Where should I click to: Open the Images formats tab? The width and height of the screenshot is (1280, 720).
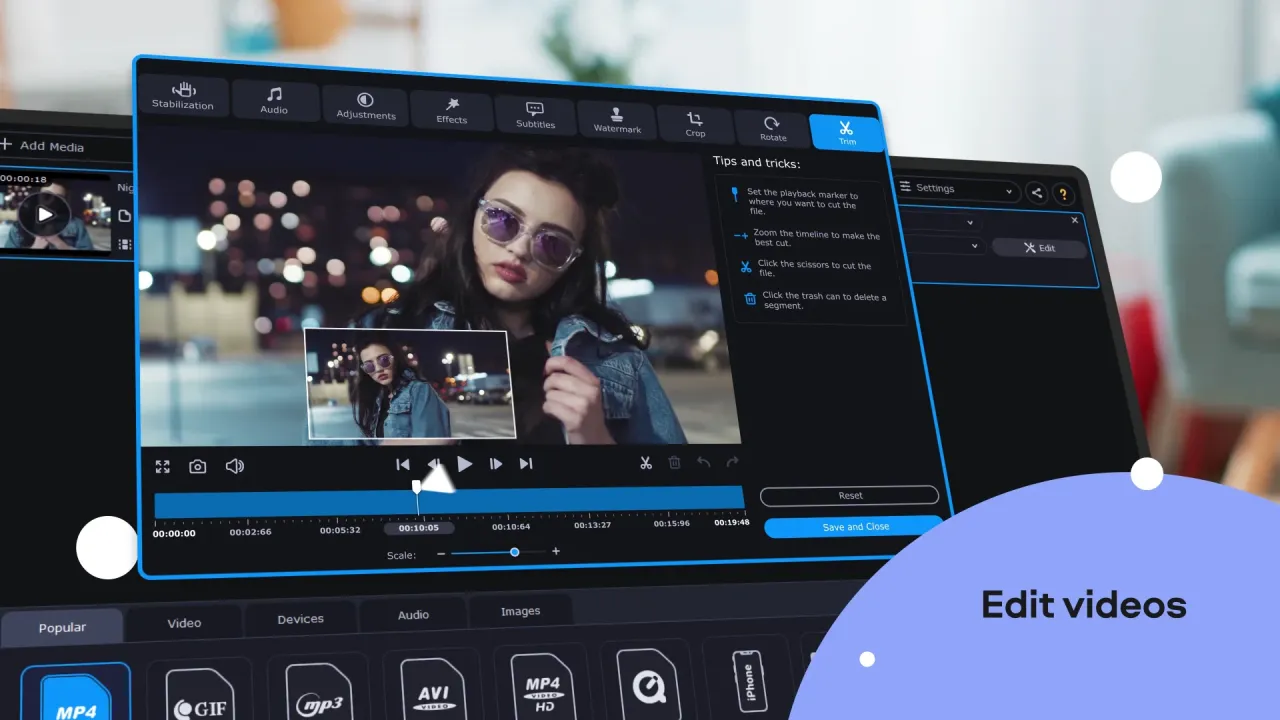tap(520, 611)
